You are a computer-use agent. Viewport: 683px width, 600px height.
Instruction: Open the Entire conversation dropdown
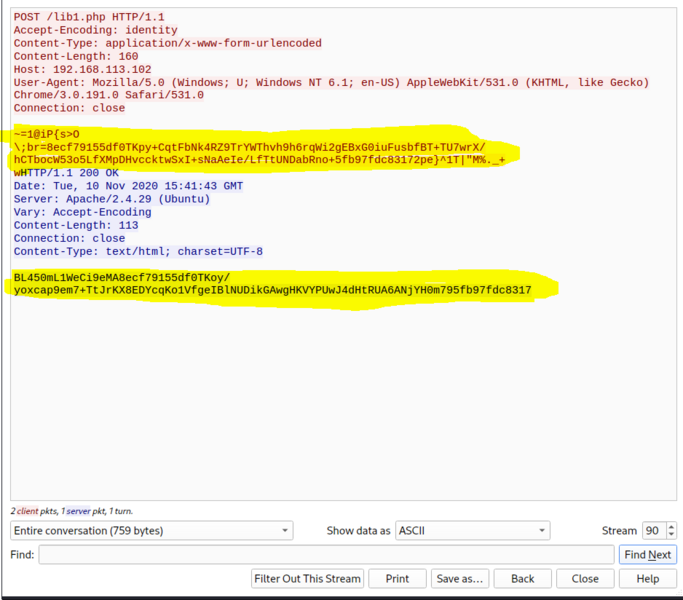151,530
